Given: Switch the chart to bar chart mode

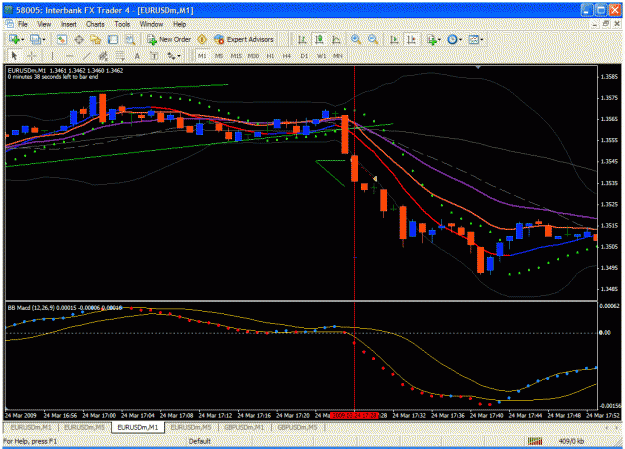Looking at the screenshot, I should (x=302, y=39).
